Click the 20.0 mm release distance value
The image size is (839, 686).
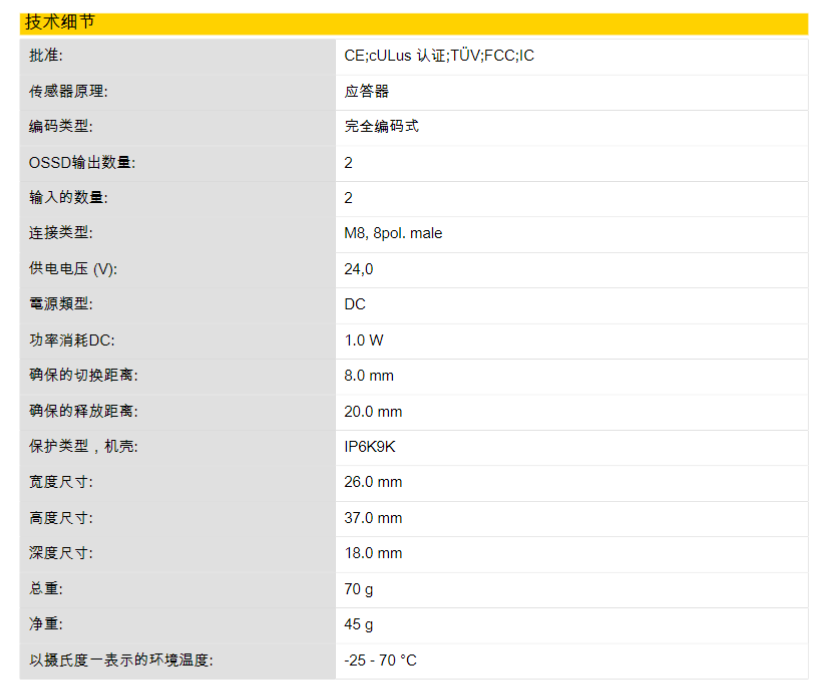tap(373, 412)
